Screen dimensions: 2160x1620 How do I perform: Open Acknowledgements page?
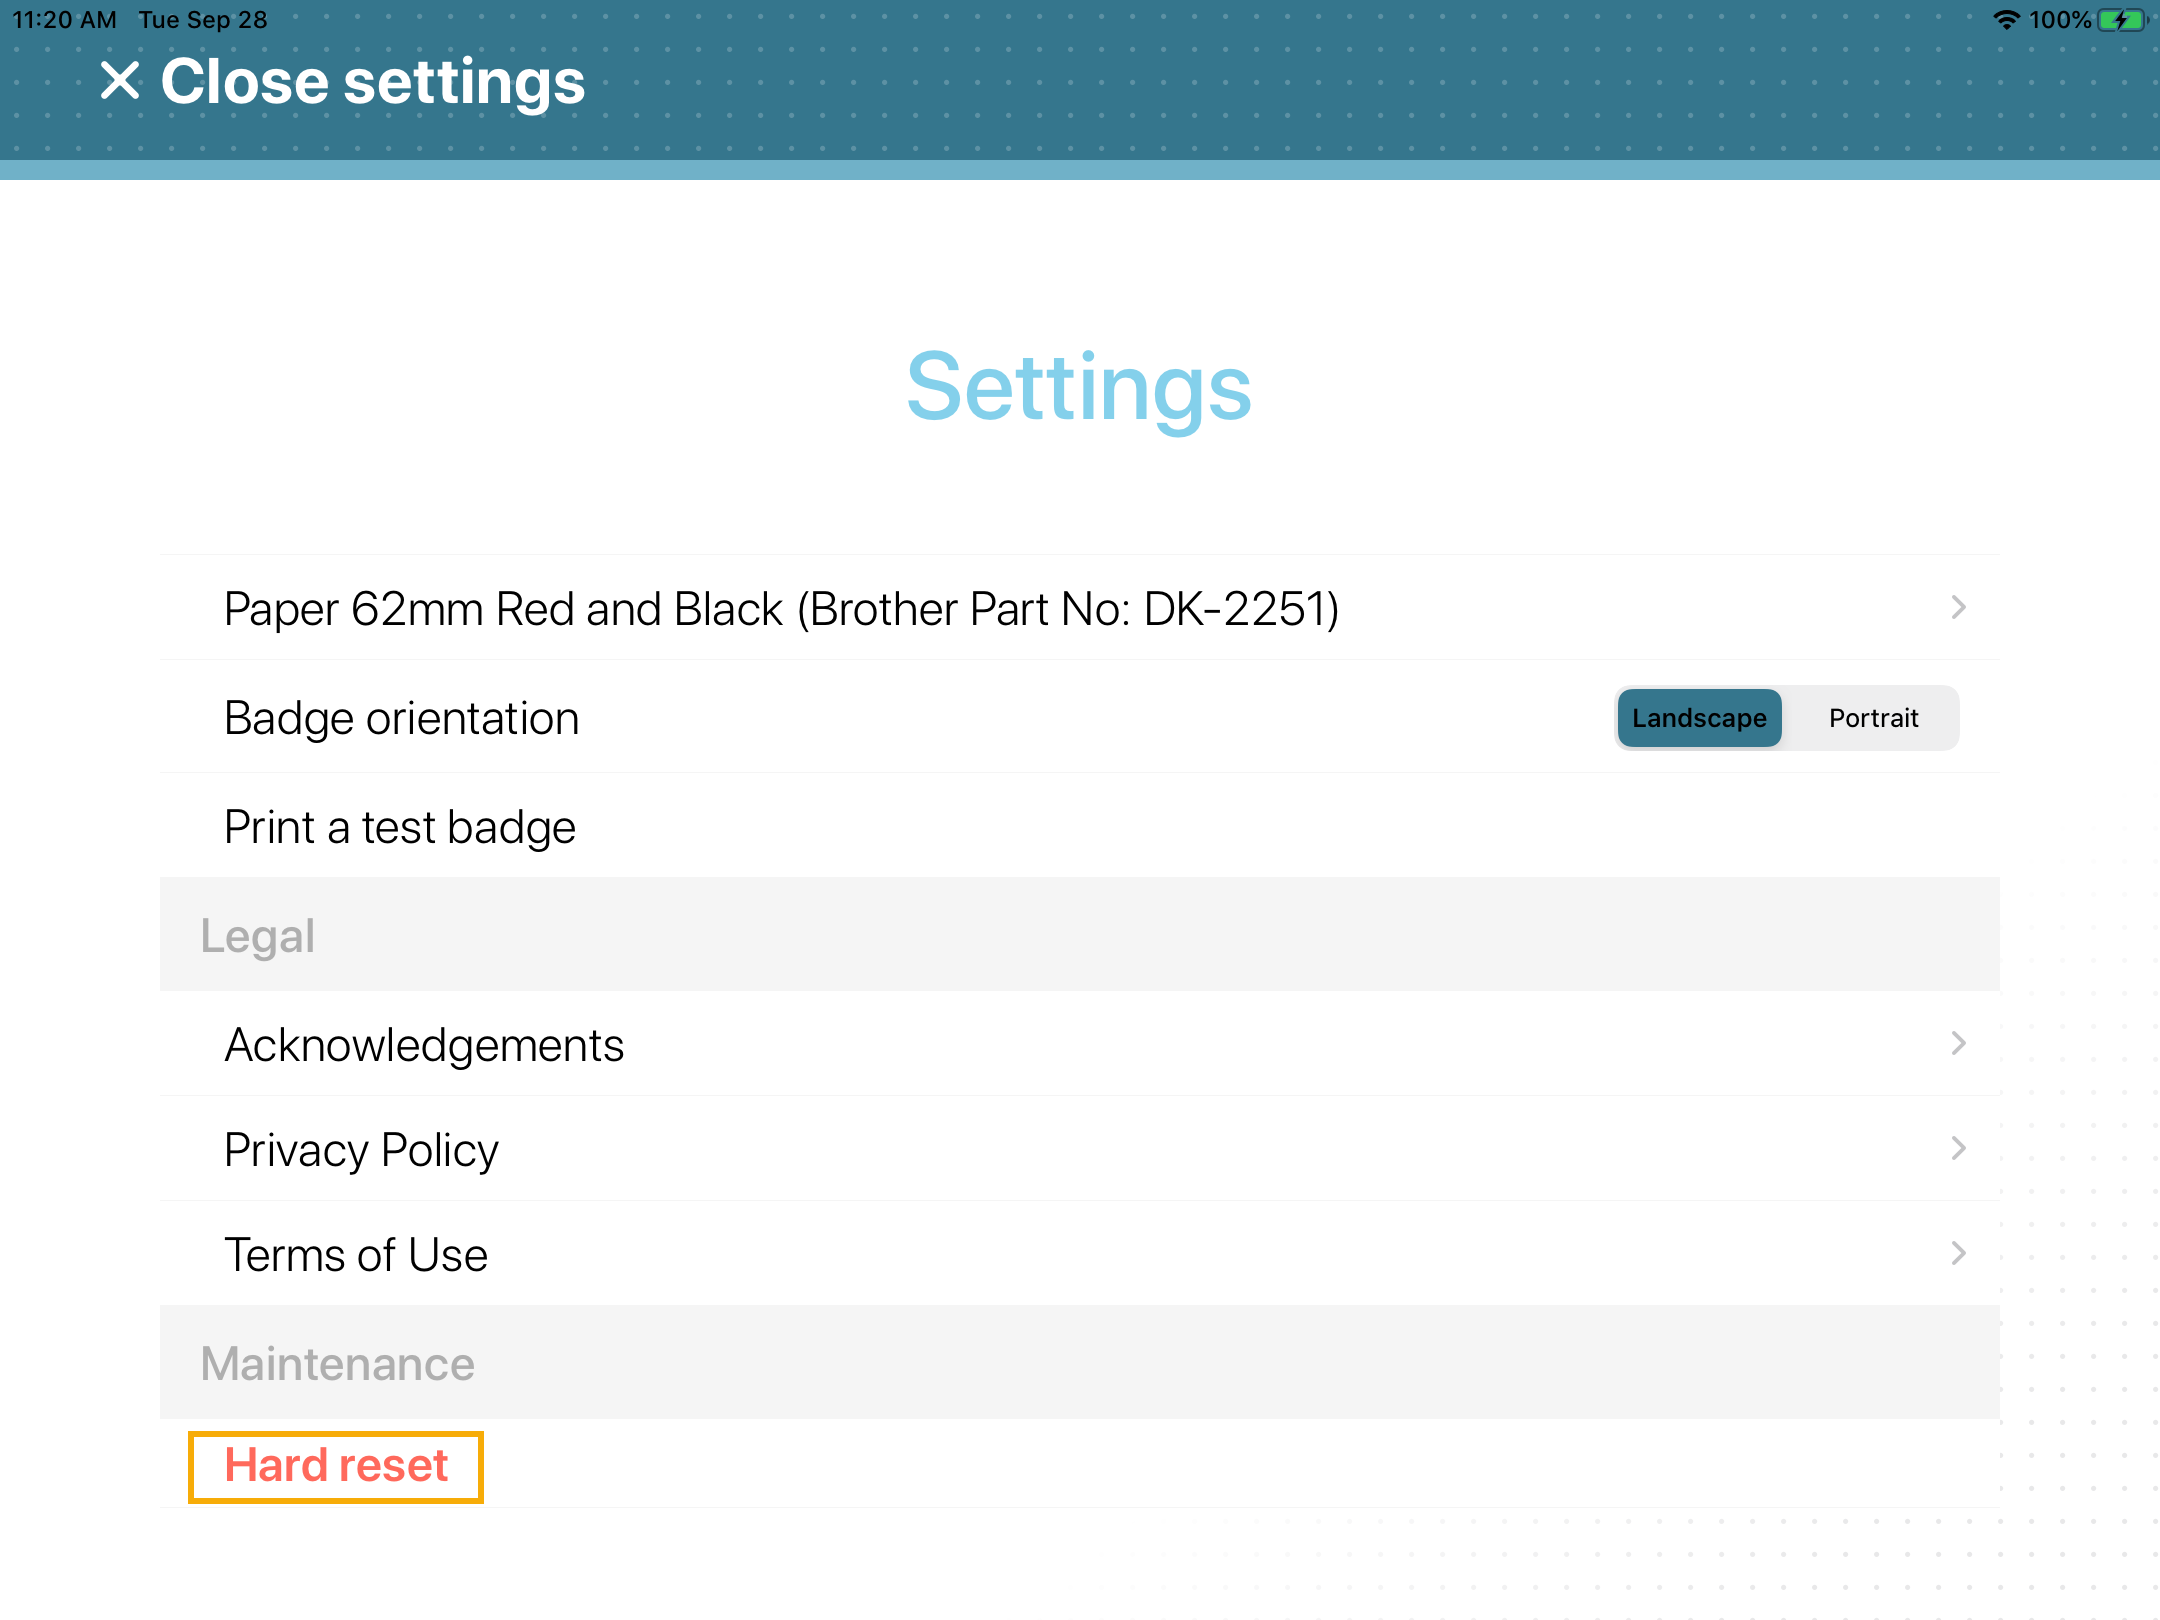click(x=424, y=1045)
